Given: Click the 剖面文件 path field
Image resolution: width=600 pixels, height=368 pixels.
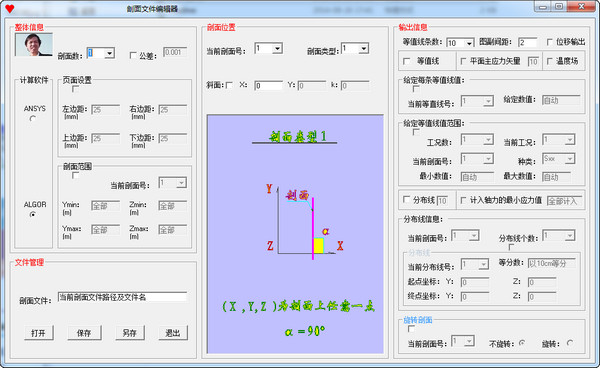Looking at the screenshot, I should [122, 297].
